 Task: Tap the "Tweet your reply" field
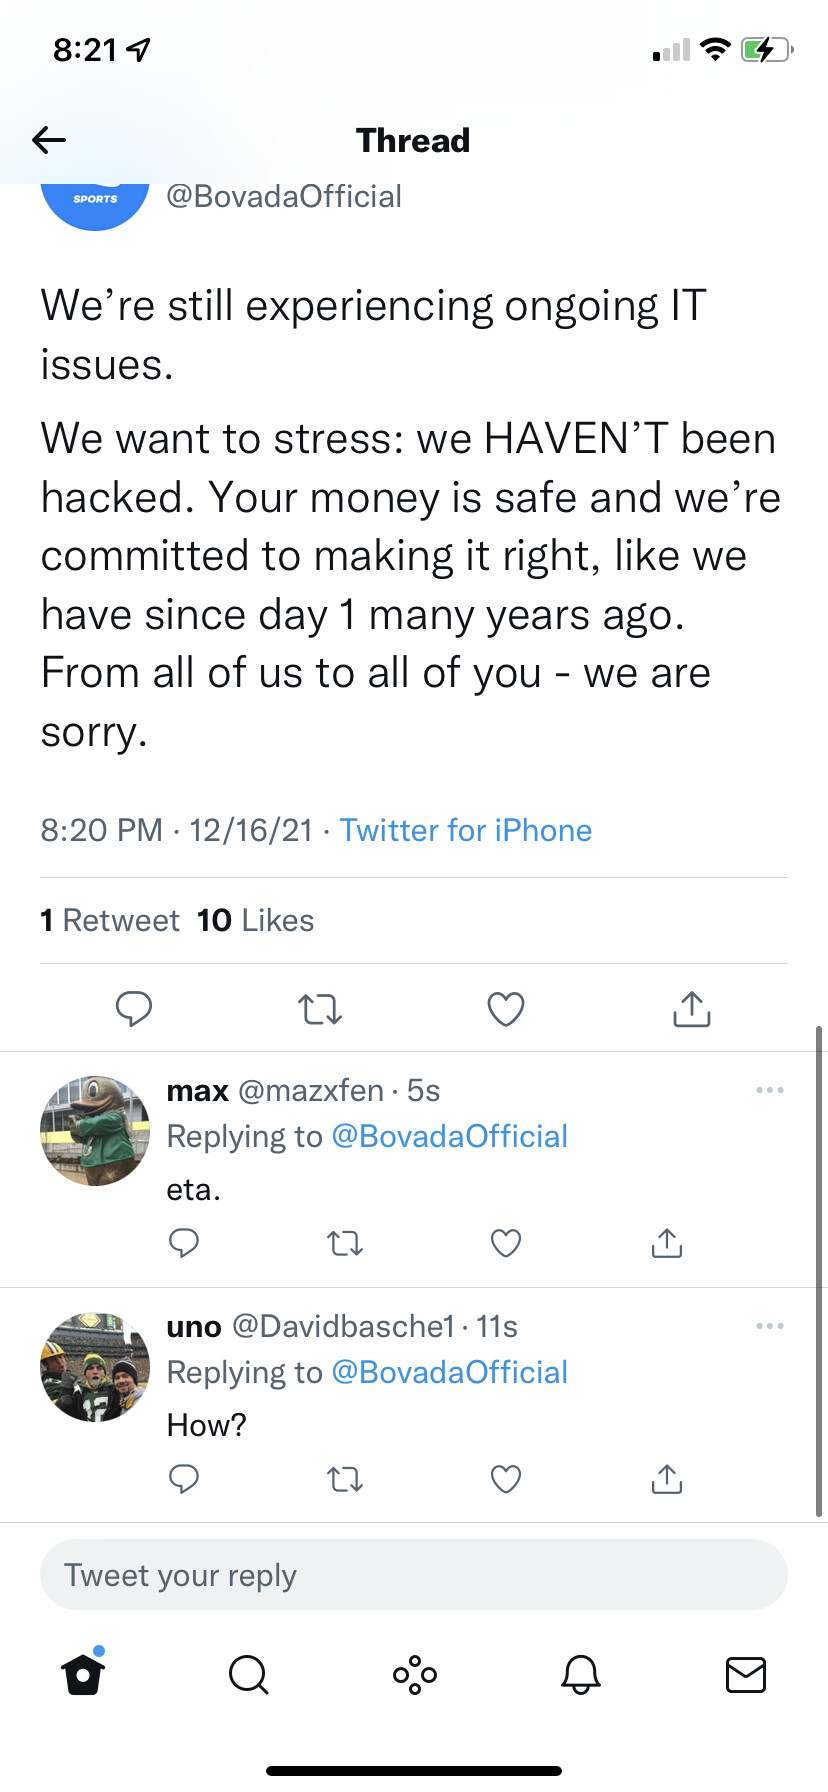(413, 1575)
